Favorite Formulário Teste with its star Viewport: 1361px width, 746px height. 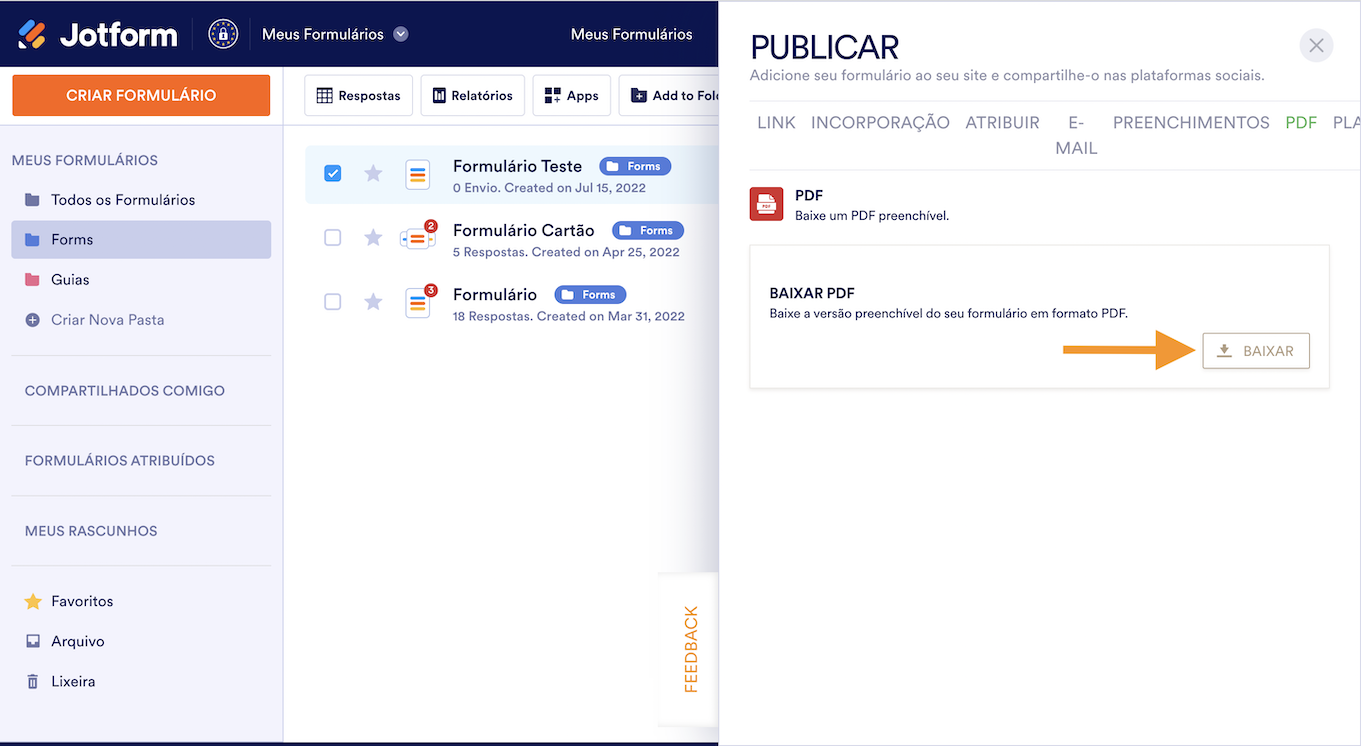click(373, 173)
